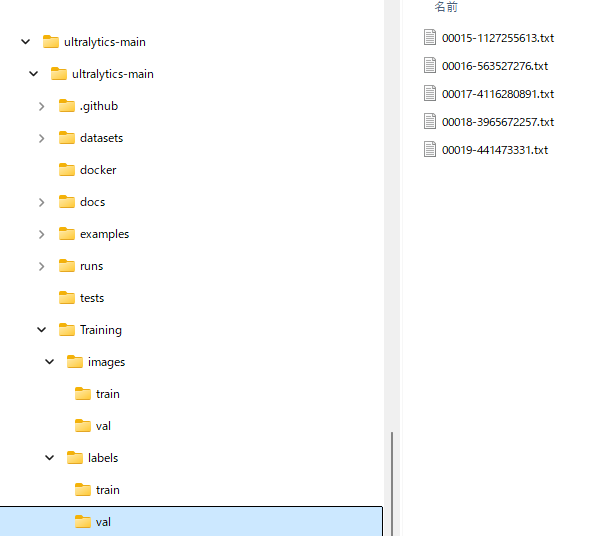Expand the .github folder
Screen dimensions: 606x536
click(41, 106)
